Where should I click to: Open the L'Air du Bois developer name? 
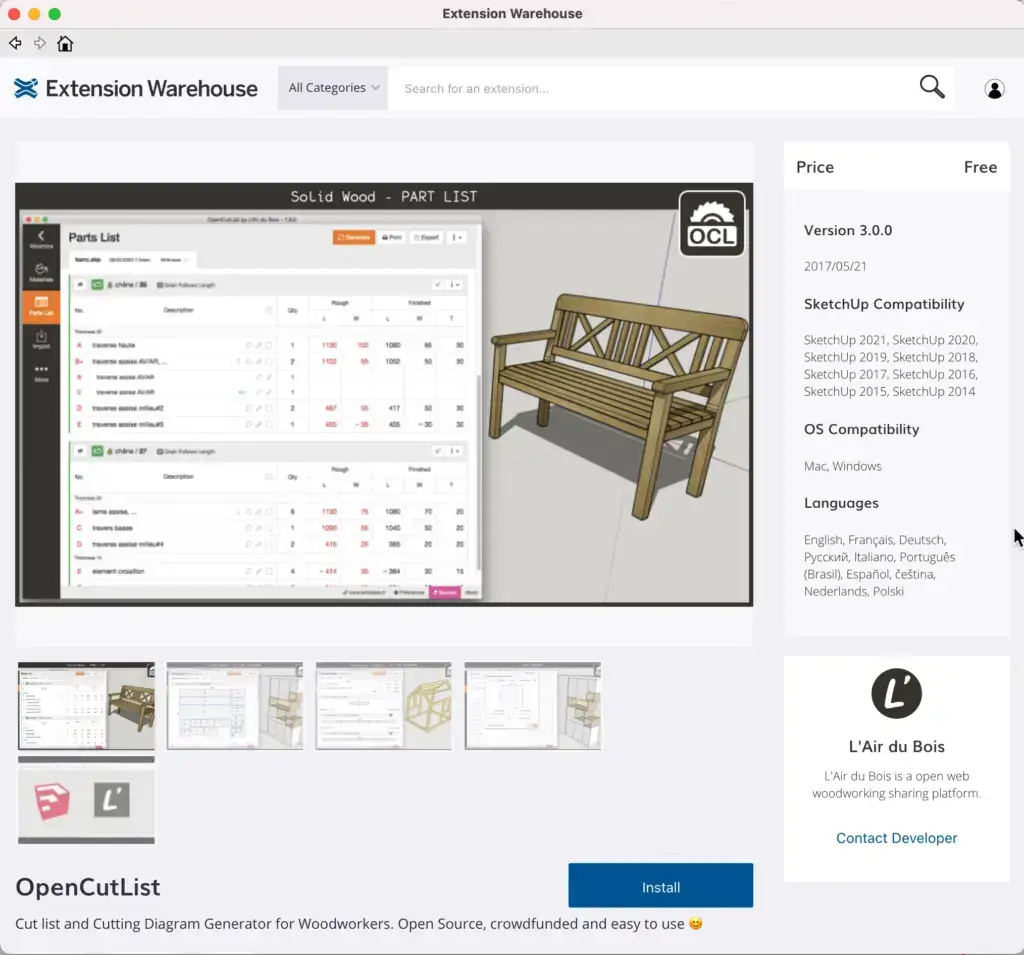(897, 747)
